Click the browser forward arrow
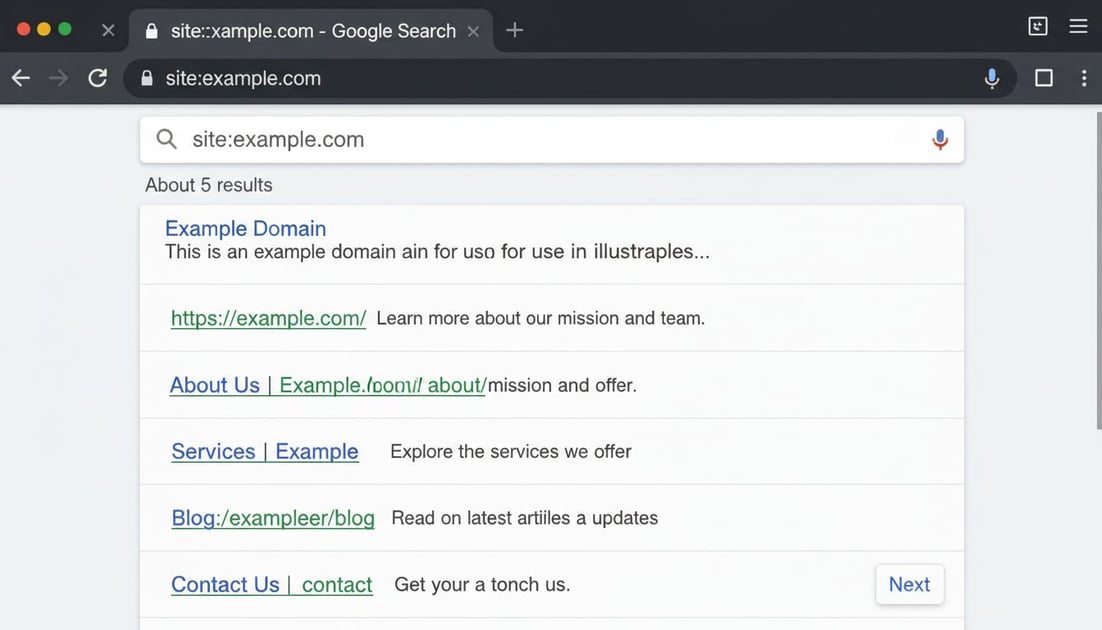 click(x=59, y=78)
